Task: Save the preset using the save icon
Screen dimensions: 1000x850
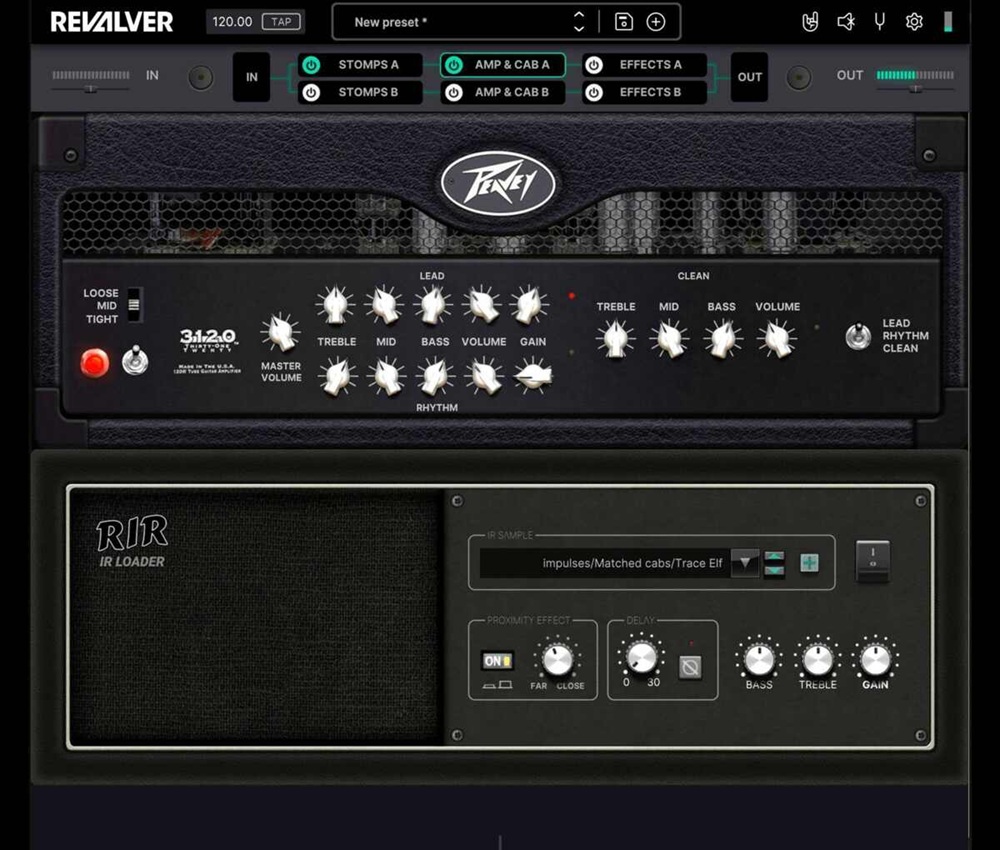Action: (x=622, y=21)
